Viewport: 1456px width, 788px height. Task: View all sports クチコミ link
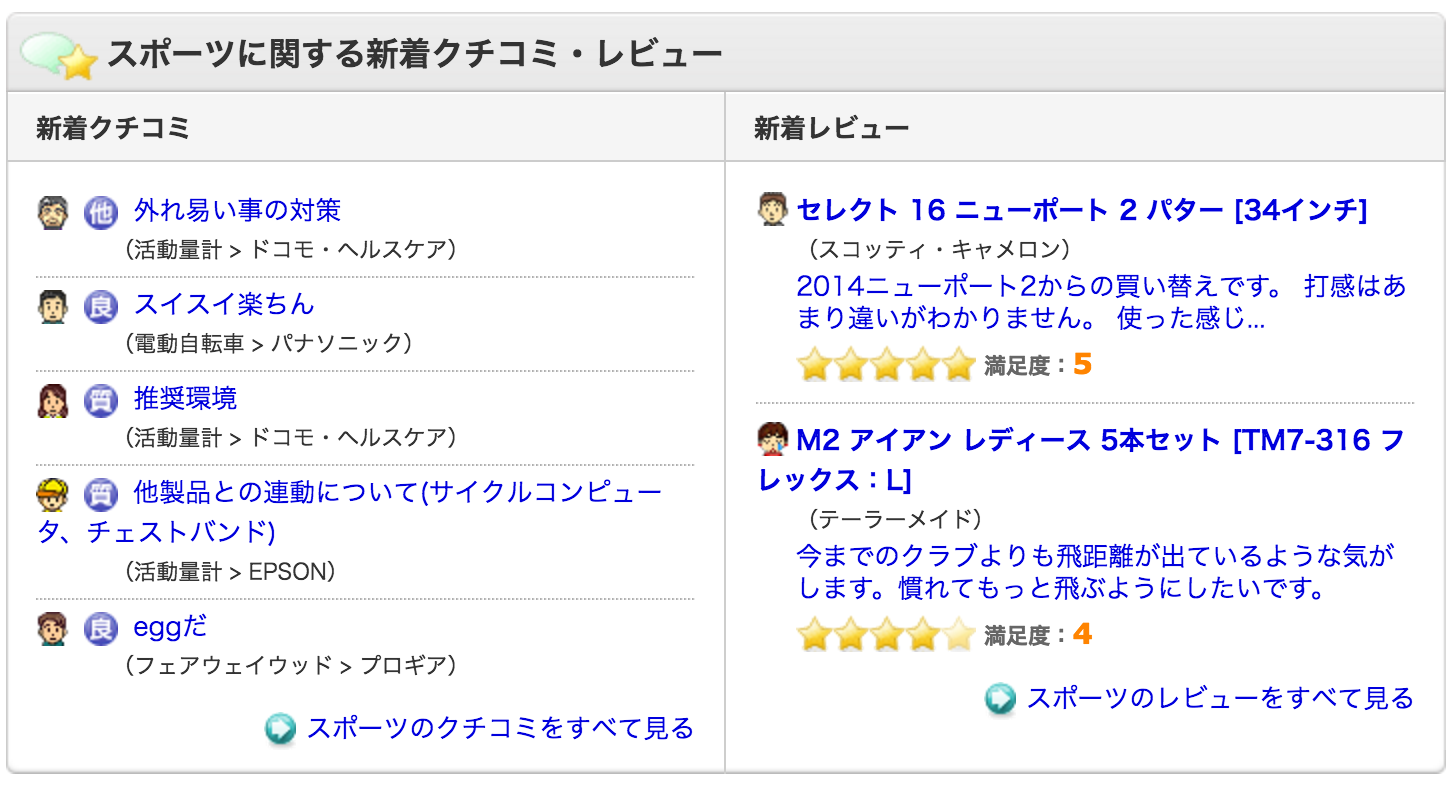coord(500,729)
